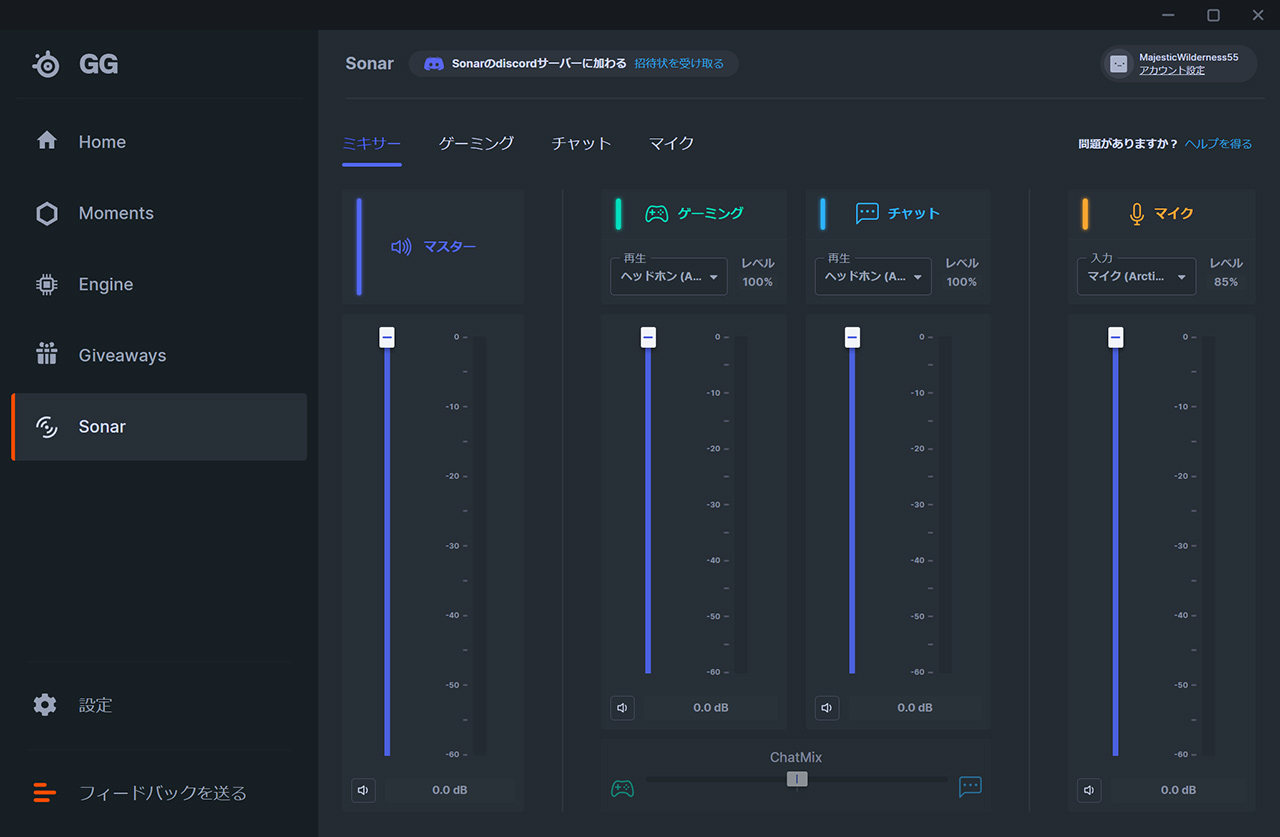Mute the マイク microphone channel

(x=1089, y=790)
